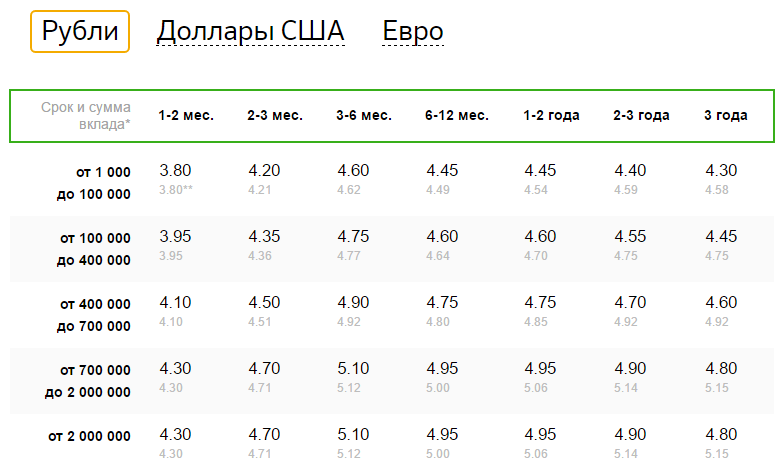780x468 pixels.
Task: Select the 3 года column header
Action: point(726,115)
